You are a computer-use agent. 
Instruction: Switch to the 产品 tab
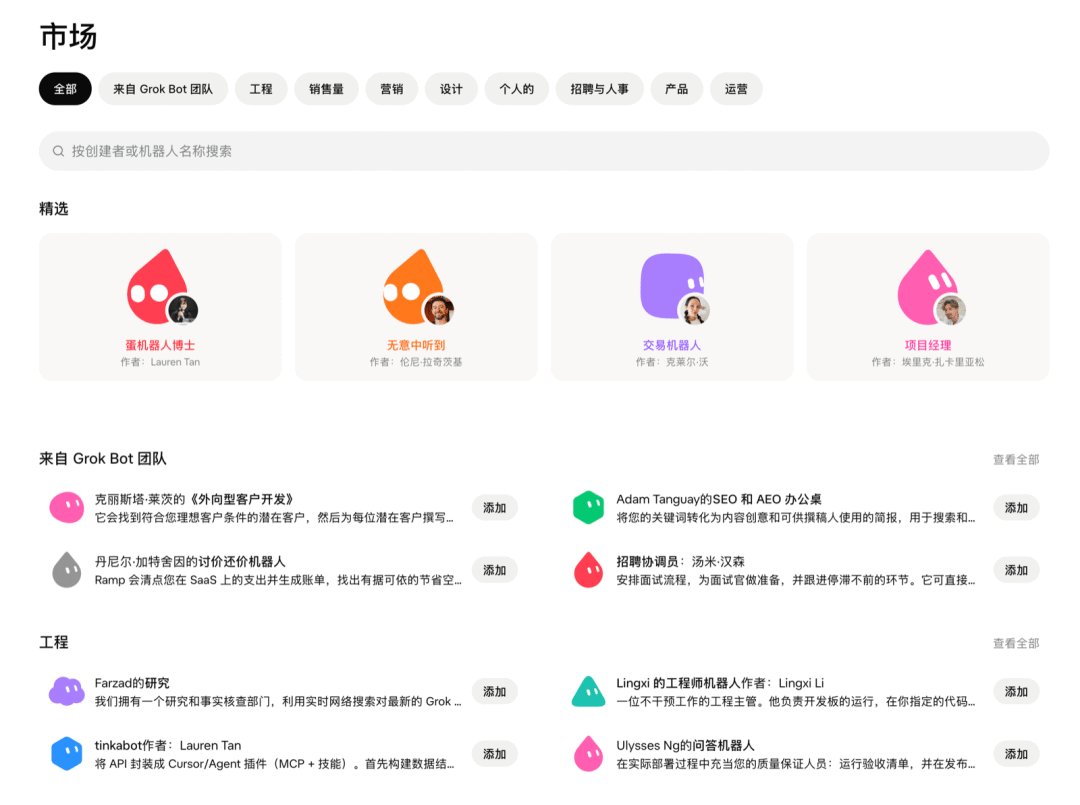[x=676, y=89]
